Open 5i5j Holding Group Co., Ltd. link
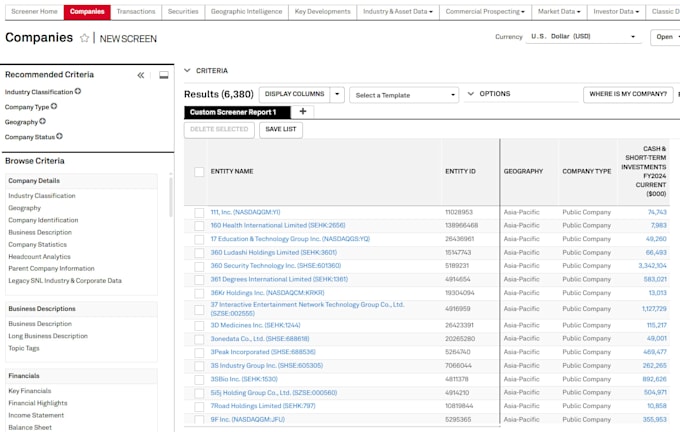The image size is (680, 432). pyautogui.click(x=274, y=393)
